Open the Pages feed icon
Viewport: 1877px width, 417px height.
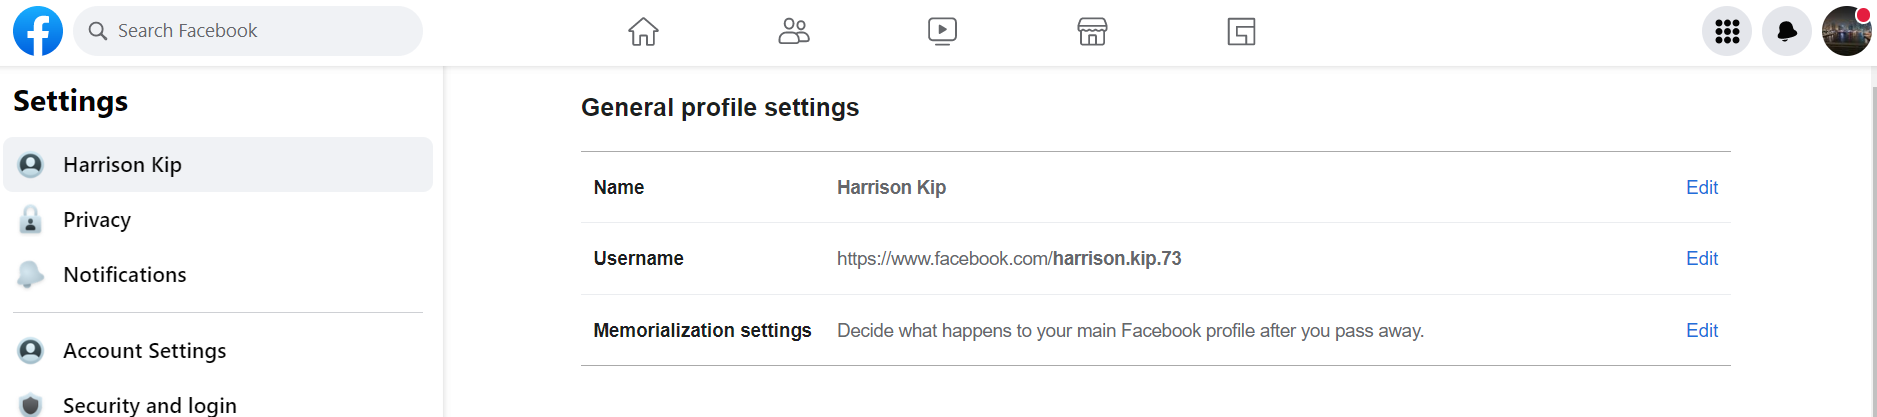[1241, 32]
